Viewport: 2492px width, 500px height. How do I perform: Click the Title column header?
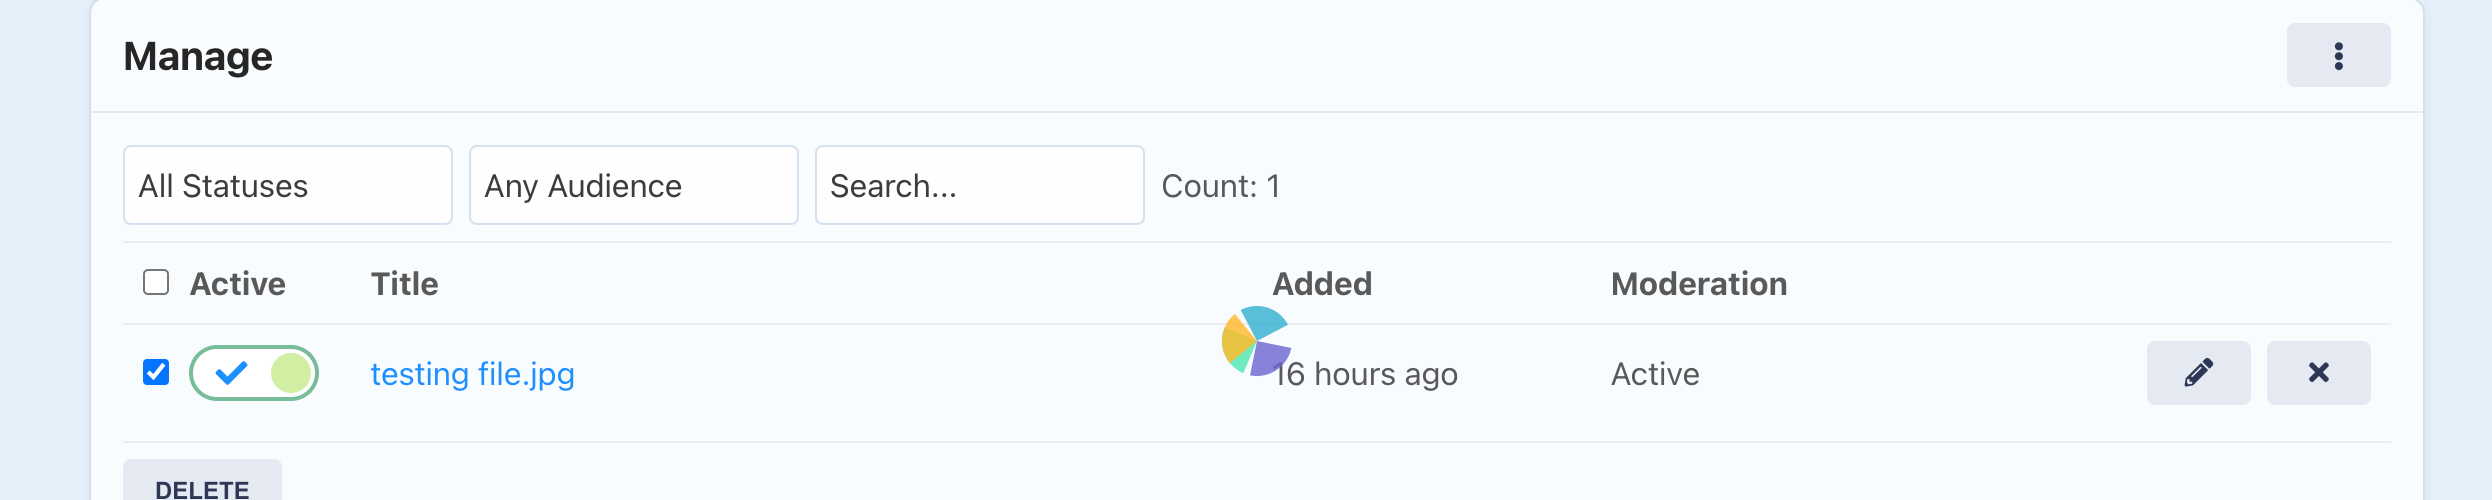click(404, 284)
